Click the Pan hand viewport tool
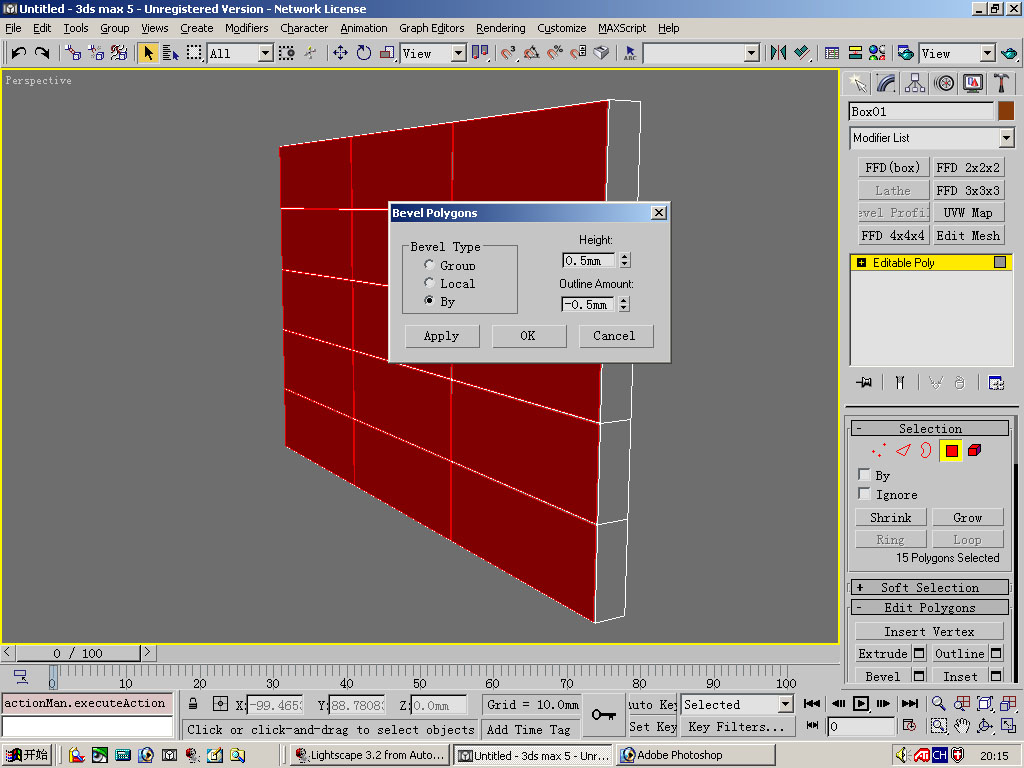The height and width of the screenshot is (768, 1024). coord(962,726)
